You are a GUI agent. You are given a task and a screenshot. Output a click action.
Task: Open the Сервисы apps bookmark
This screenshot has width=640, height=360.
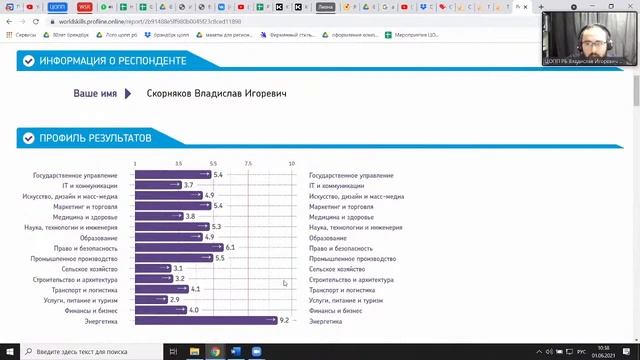coord(21,35)
